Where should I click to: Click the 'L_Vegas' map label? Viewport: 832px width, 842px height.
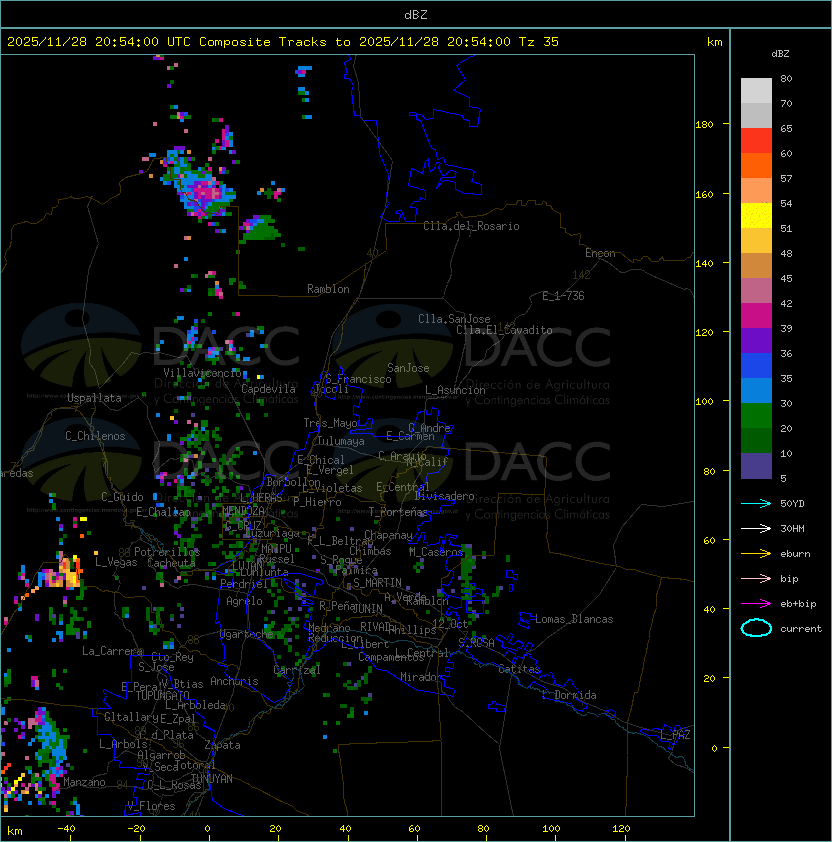point(116,562)
